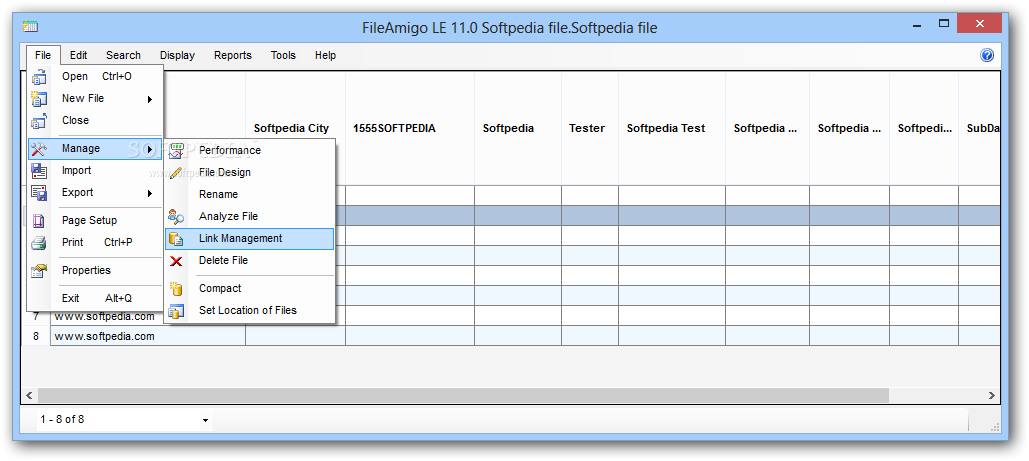
Task: Select Properties in the File menu
Action: 95,270
